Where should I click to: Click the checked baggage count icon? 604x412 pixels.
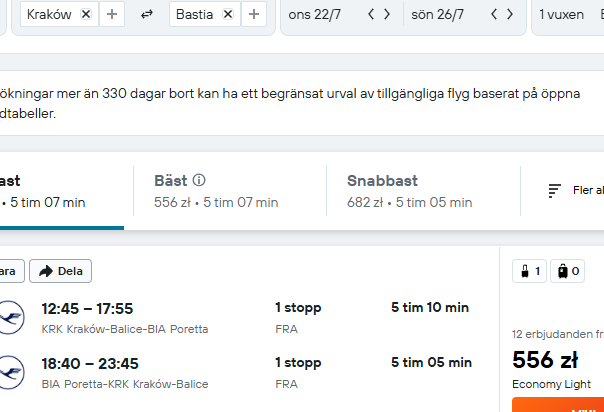[567, 271]
